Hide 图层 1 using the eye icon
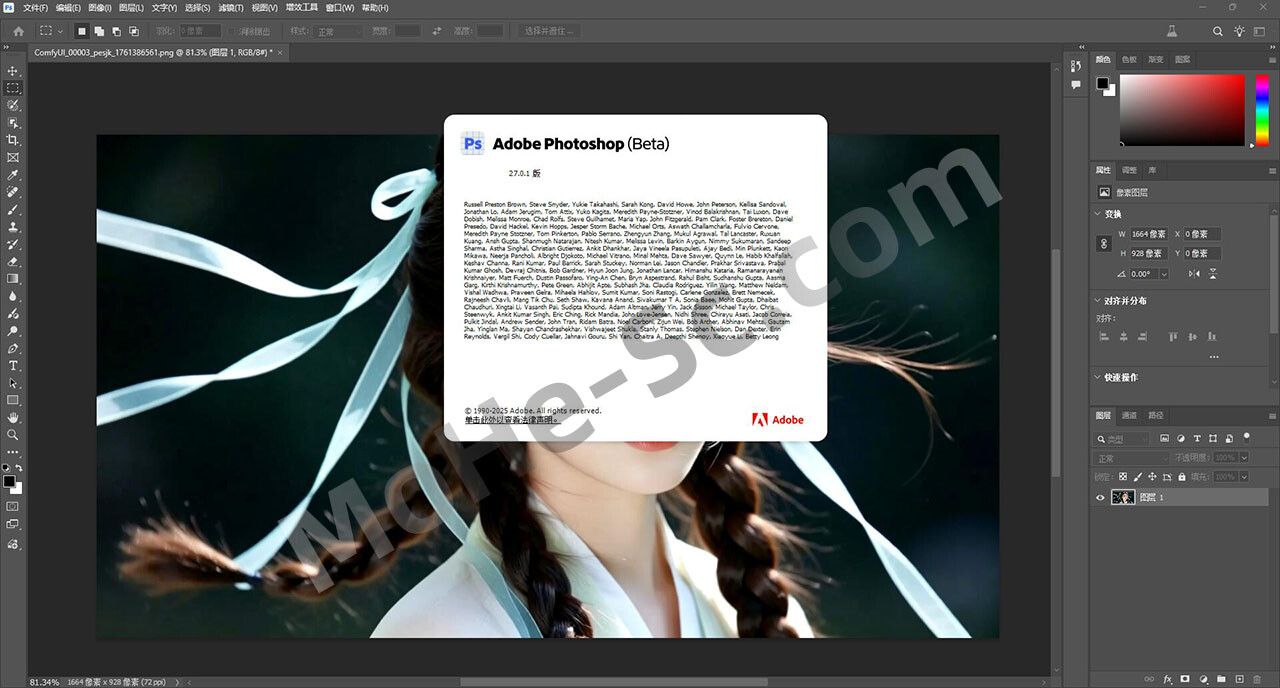The height and width of the screenshot is (688, 1280). (x=1101, y=497)
